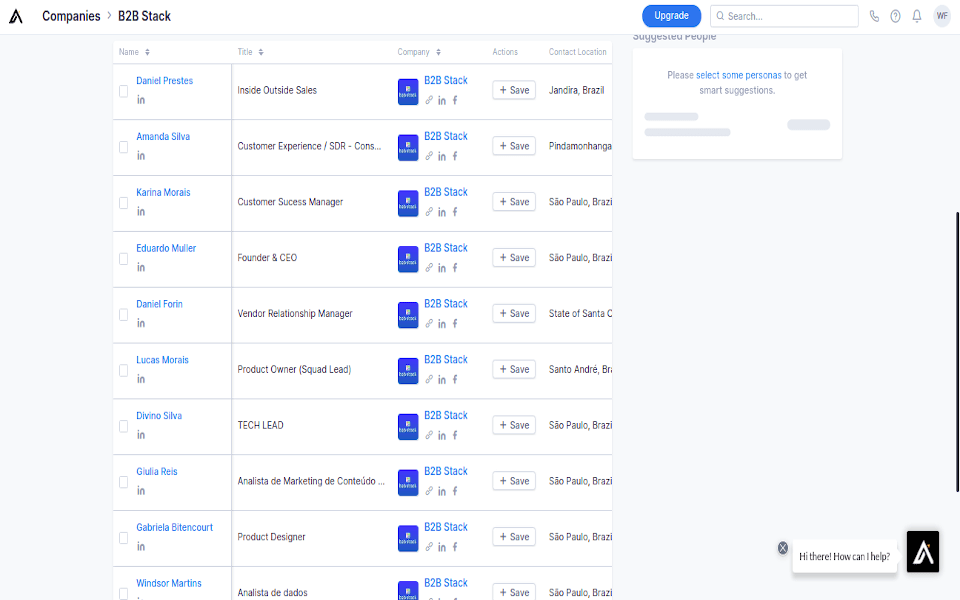This screenshot has height=600, width=960.
Task: Click B2B Stack logo in Divino Silva row
Action: tap(408, 427)
